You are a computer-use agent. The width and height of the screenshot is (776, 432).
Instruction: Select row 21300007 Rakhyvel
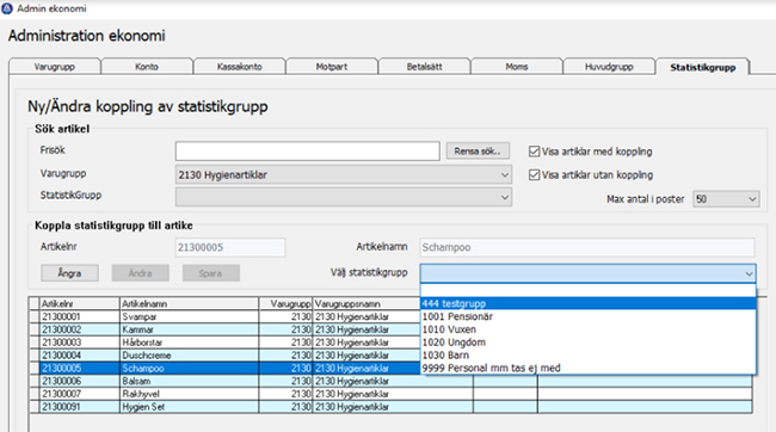(x=391, y=394)
